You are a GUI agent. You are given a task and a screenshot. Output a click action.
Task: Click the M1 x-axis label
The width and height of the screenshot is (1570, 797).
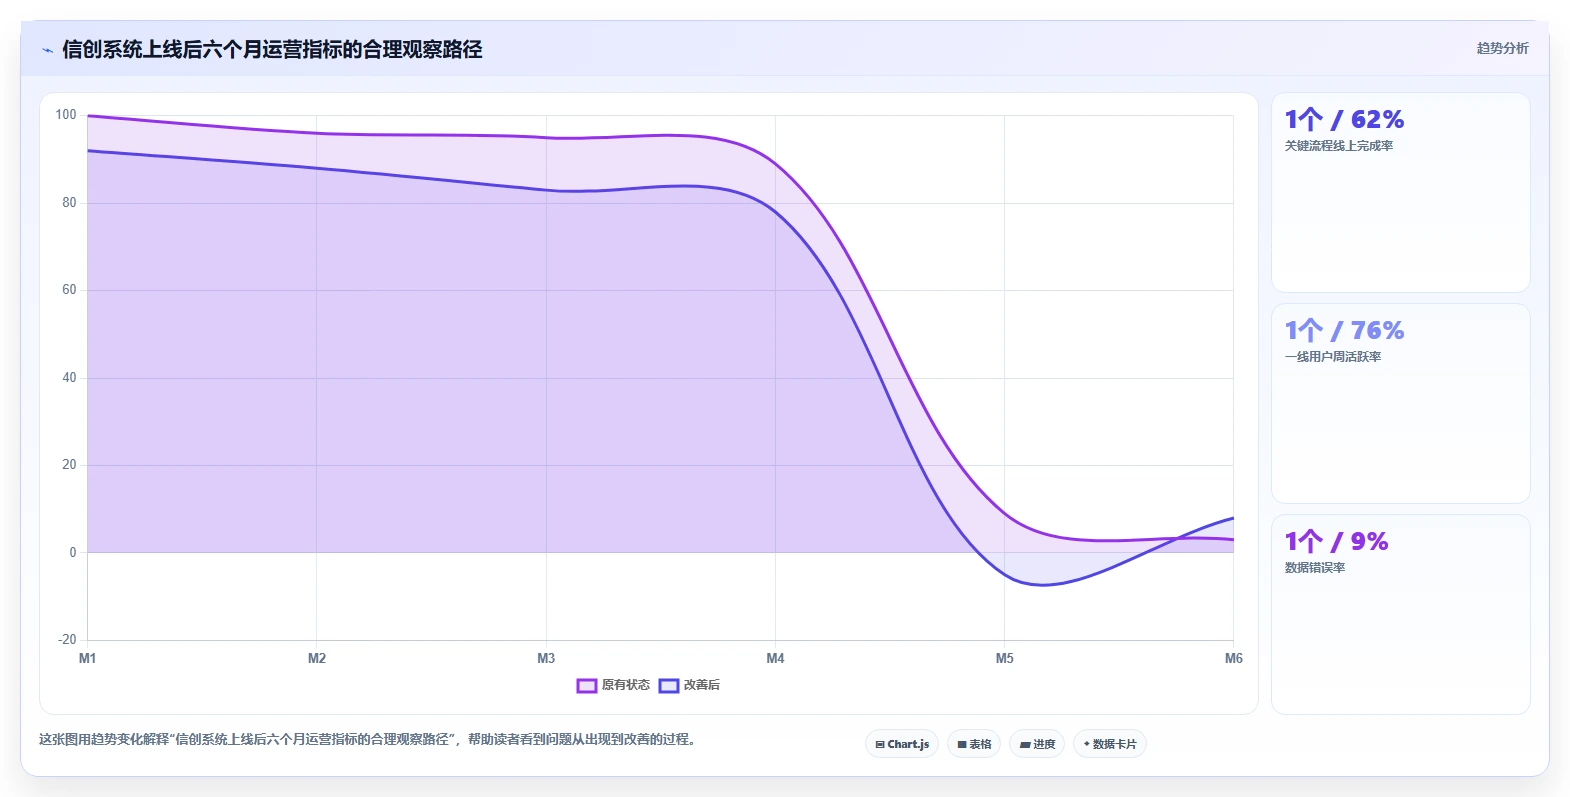pyautogui.click(x=88, y=658)
